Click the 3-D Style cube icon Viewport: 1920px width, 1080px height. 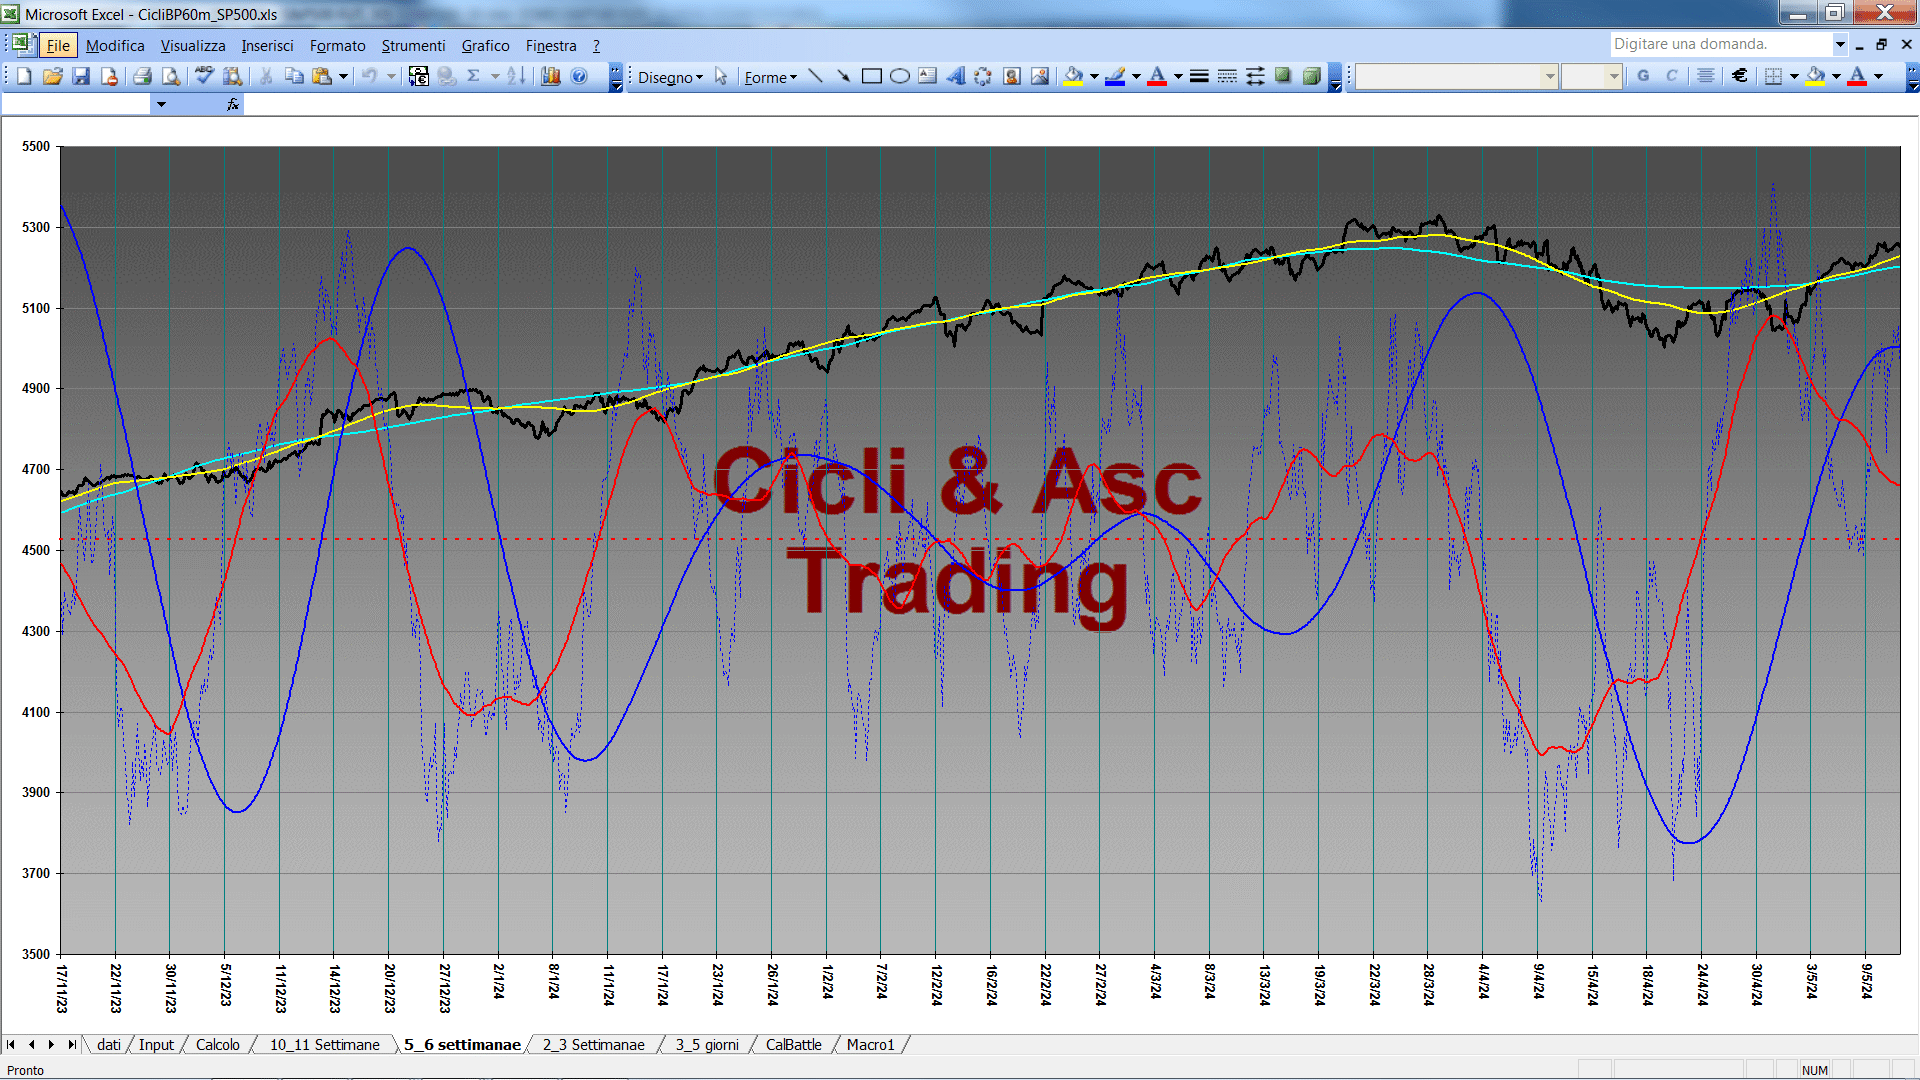[1312, 76]
